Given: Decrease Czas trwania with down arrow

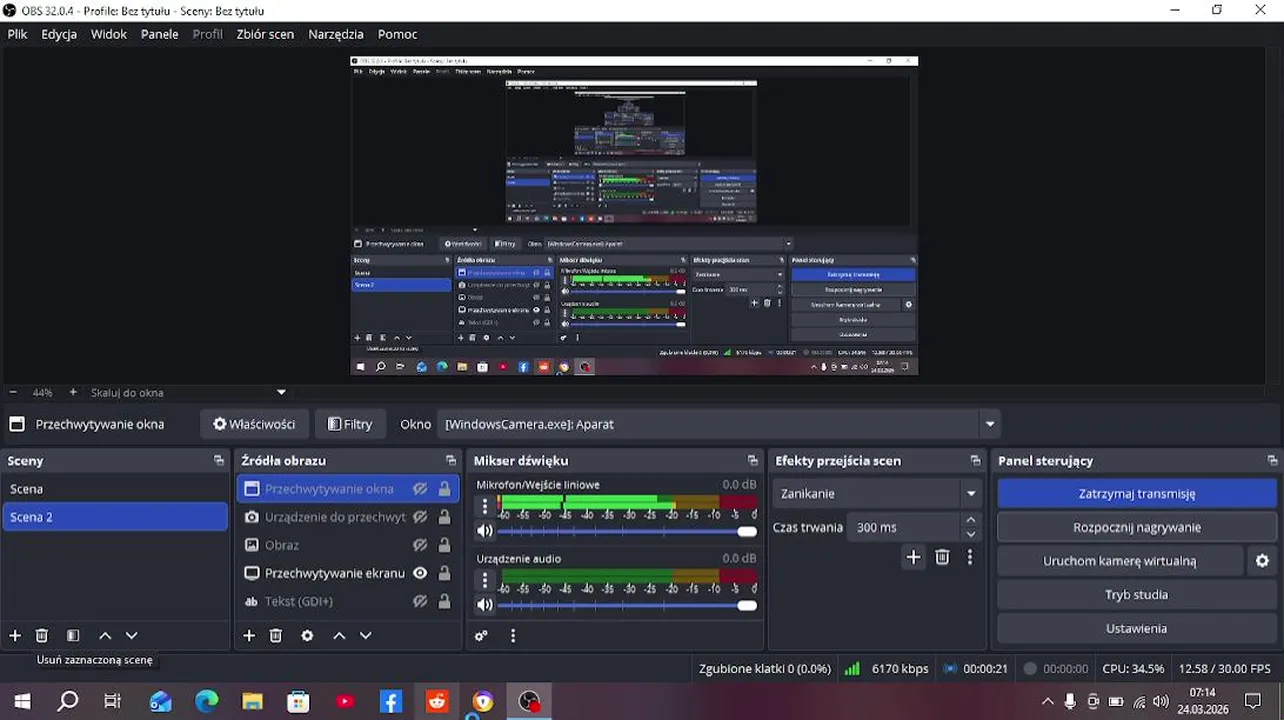Looking at the screenshot, I should (970, 534).
